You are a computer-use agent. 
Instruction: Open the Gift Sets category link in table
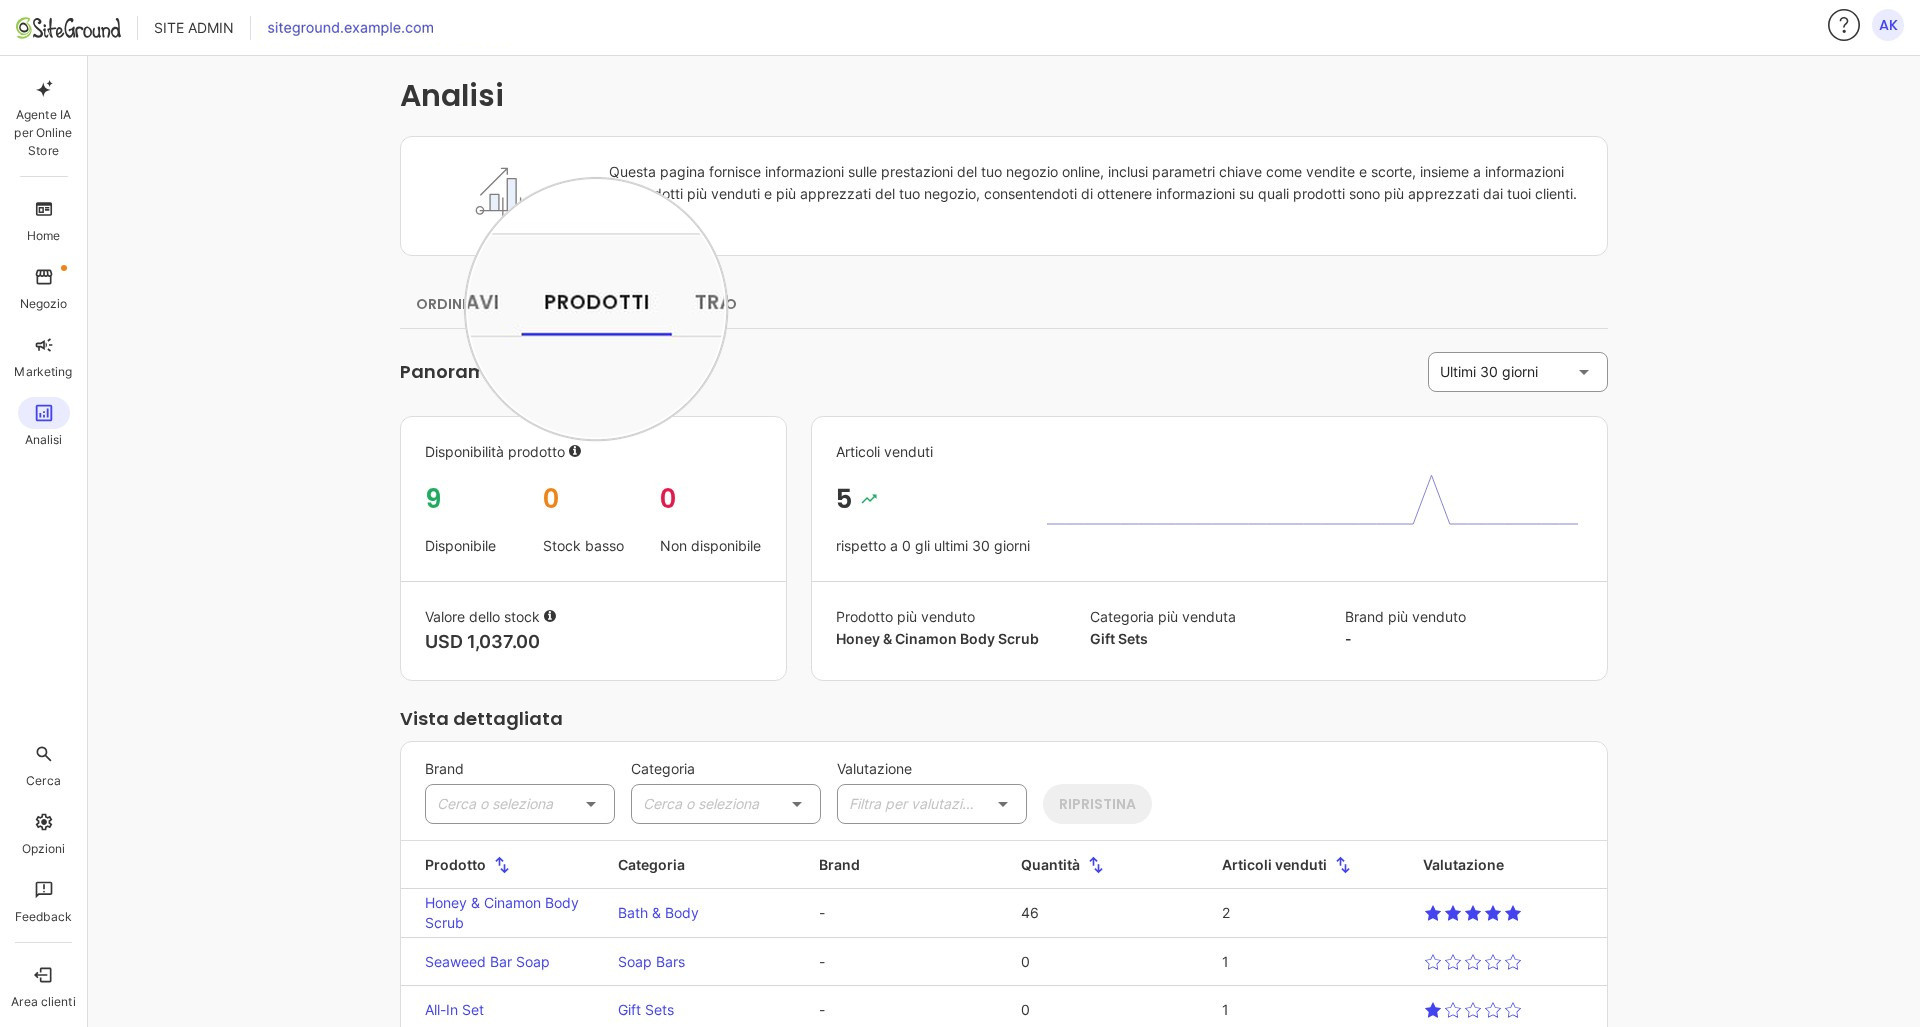tap(646, 1010)
